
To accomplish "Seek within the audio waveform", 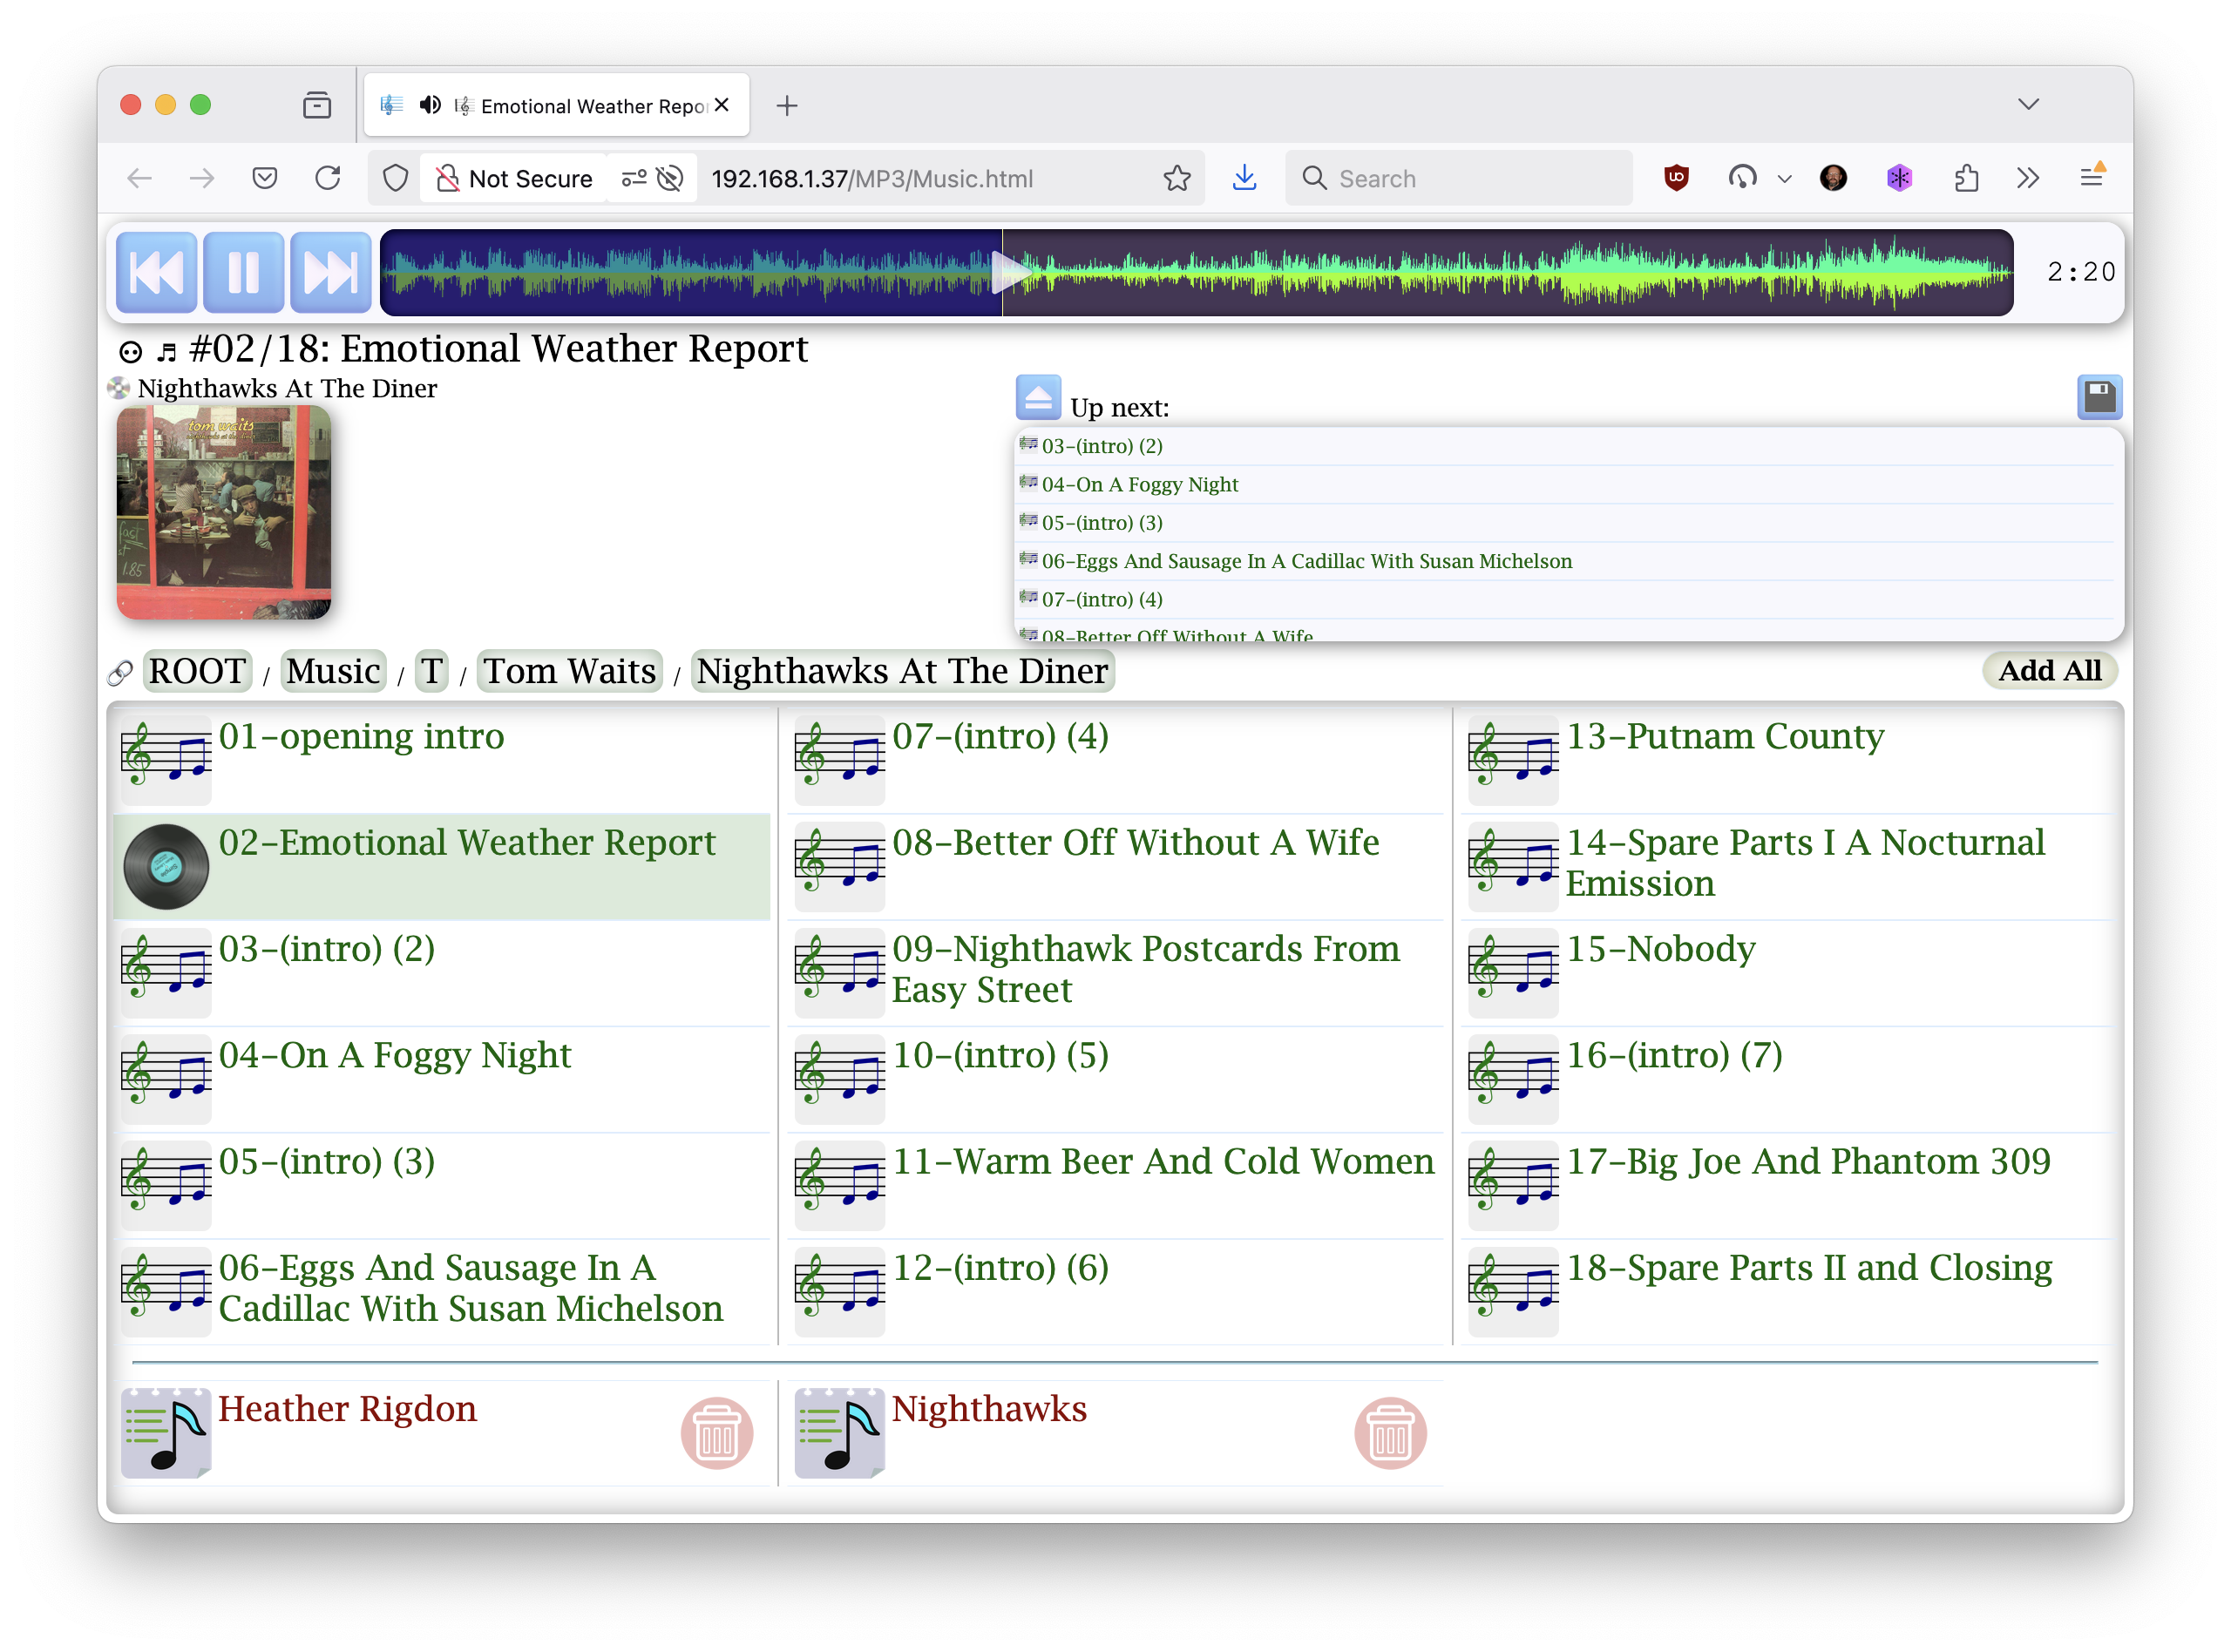I will click(x=1196, y=272).
